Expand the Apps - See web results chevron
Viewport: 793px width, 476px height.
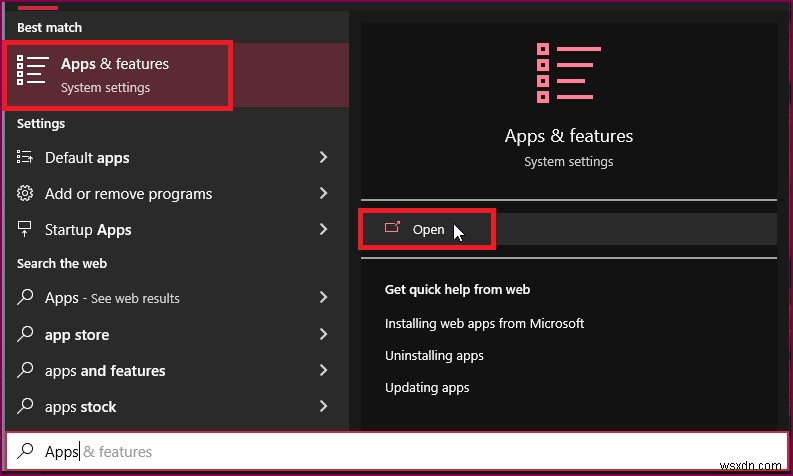[324, 297]
